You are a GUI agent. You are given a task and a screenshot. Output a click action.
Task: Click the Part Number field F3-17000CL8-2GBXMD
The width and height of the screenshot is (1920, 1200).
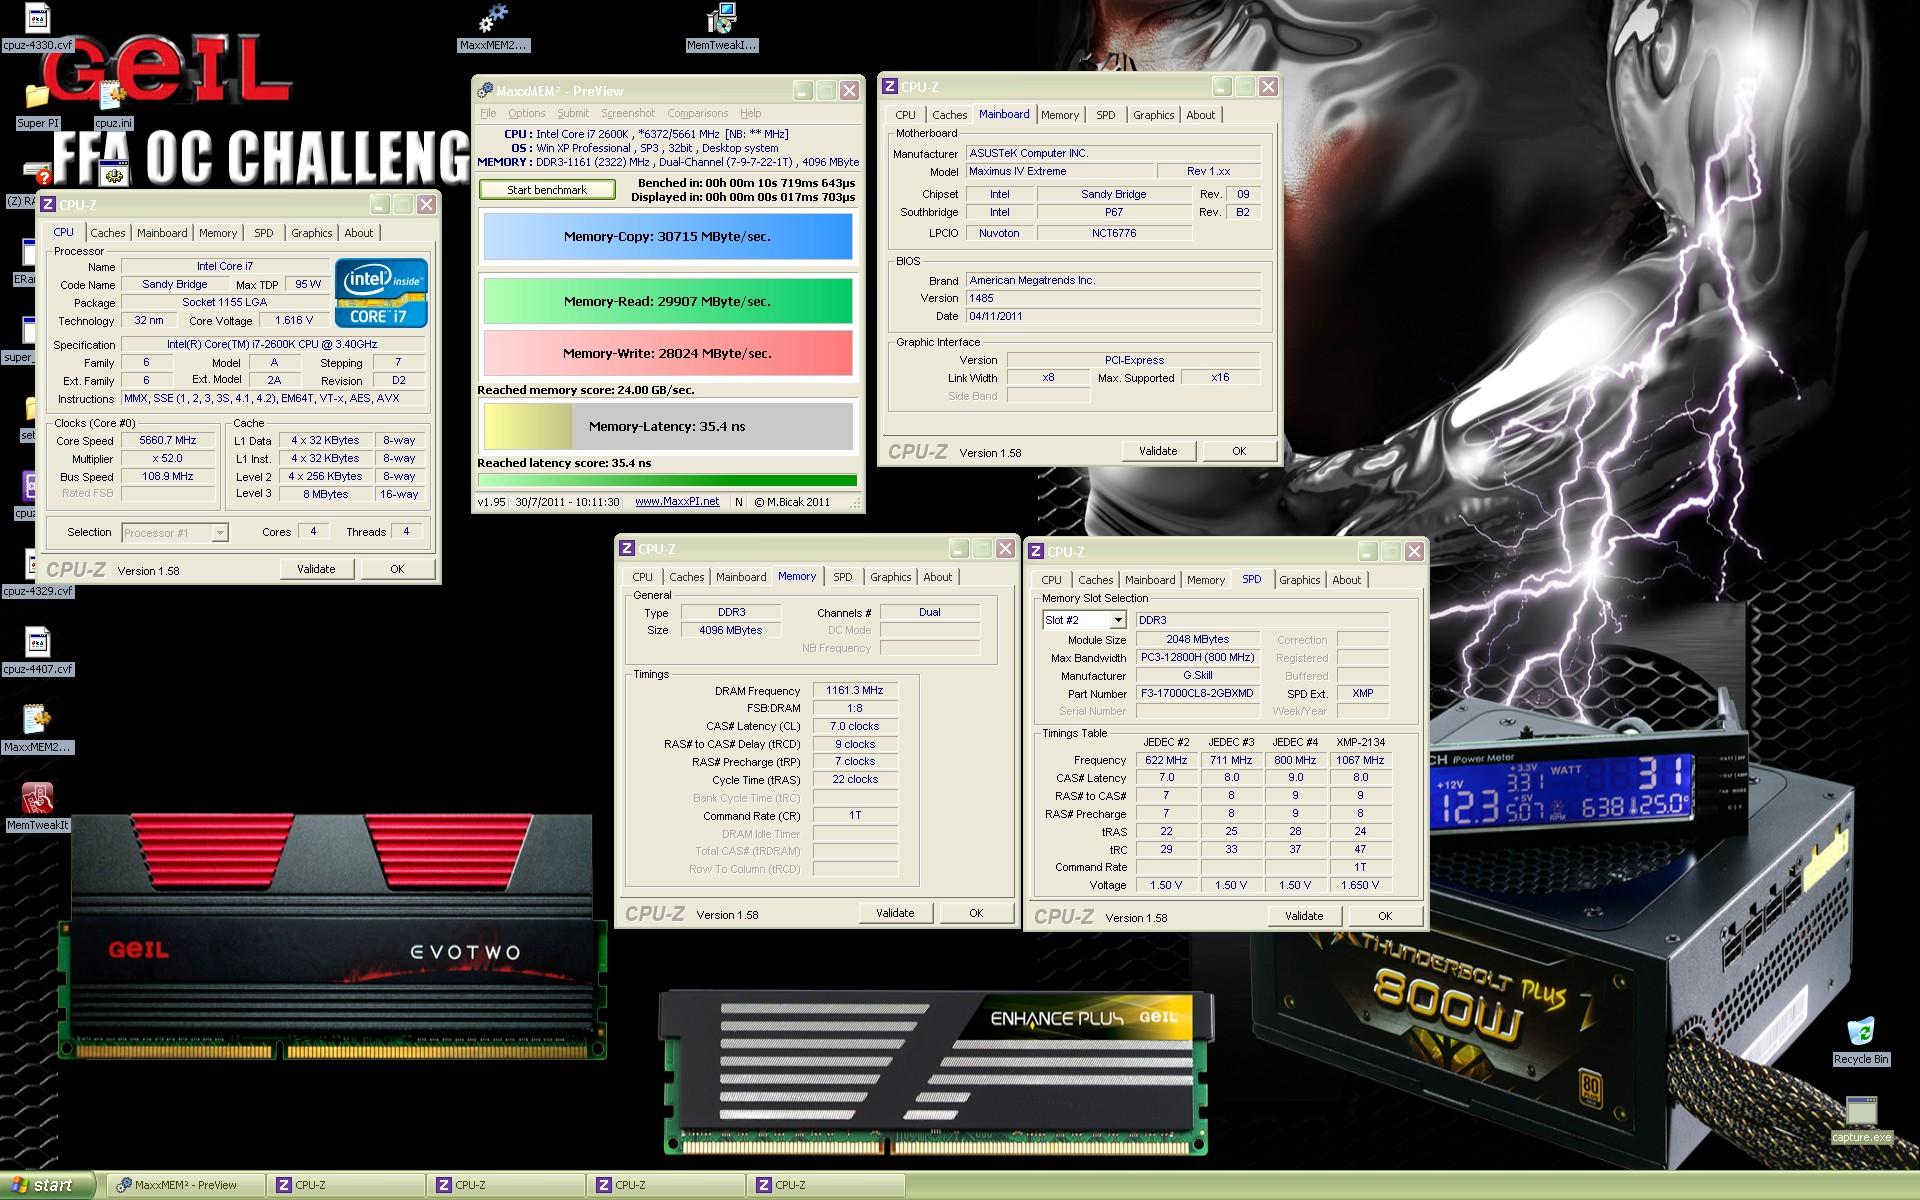click(1197, 694)
